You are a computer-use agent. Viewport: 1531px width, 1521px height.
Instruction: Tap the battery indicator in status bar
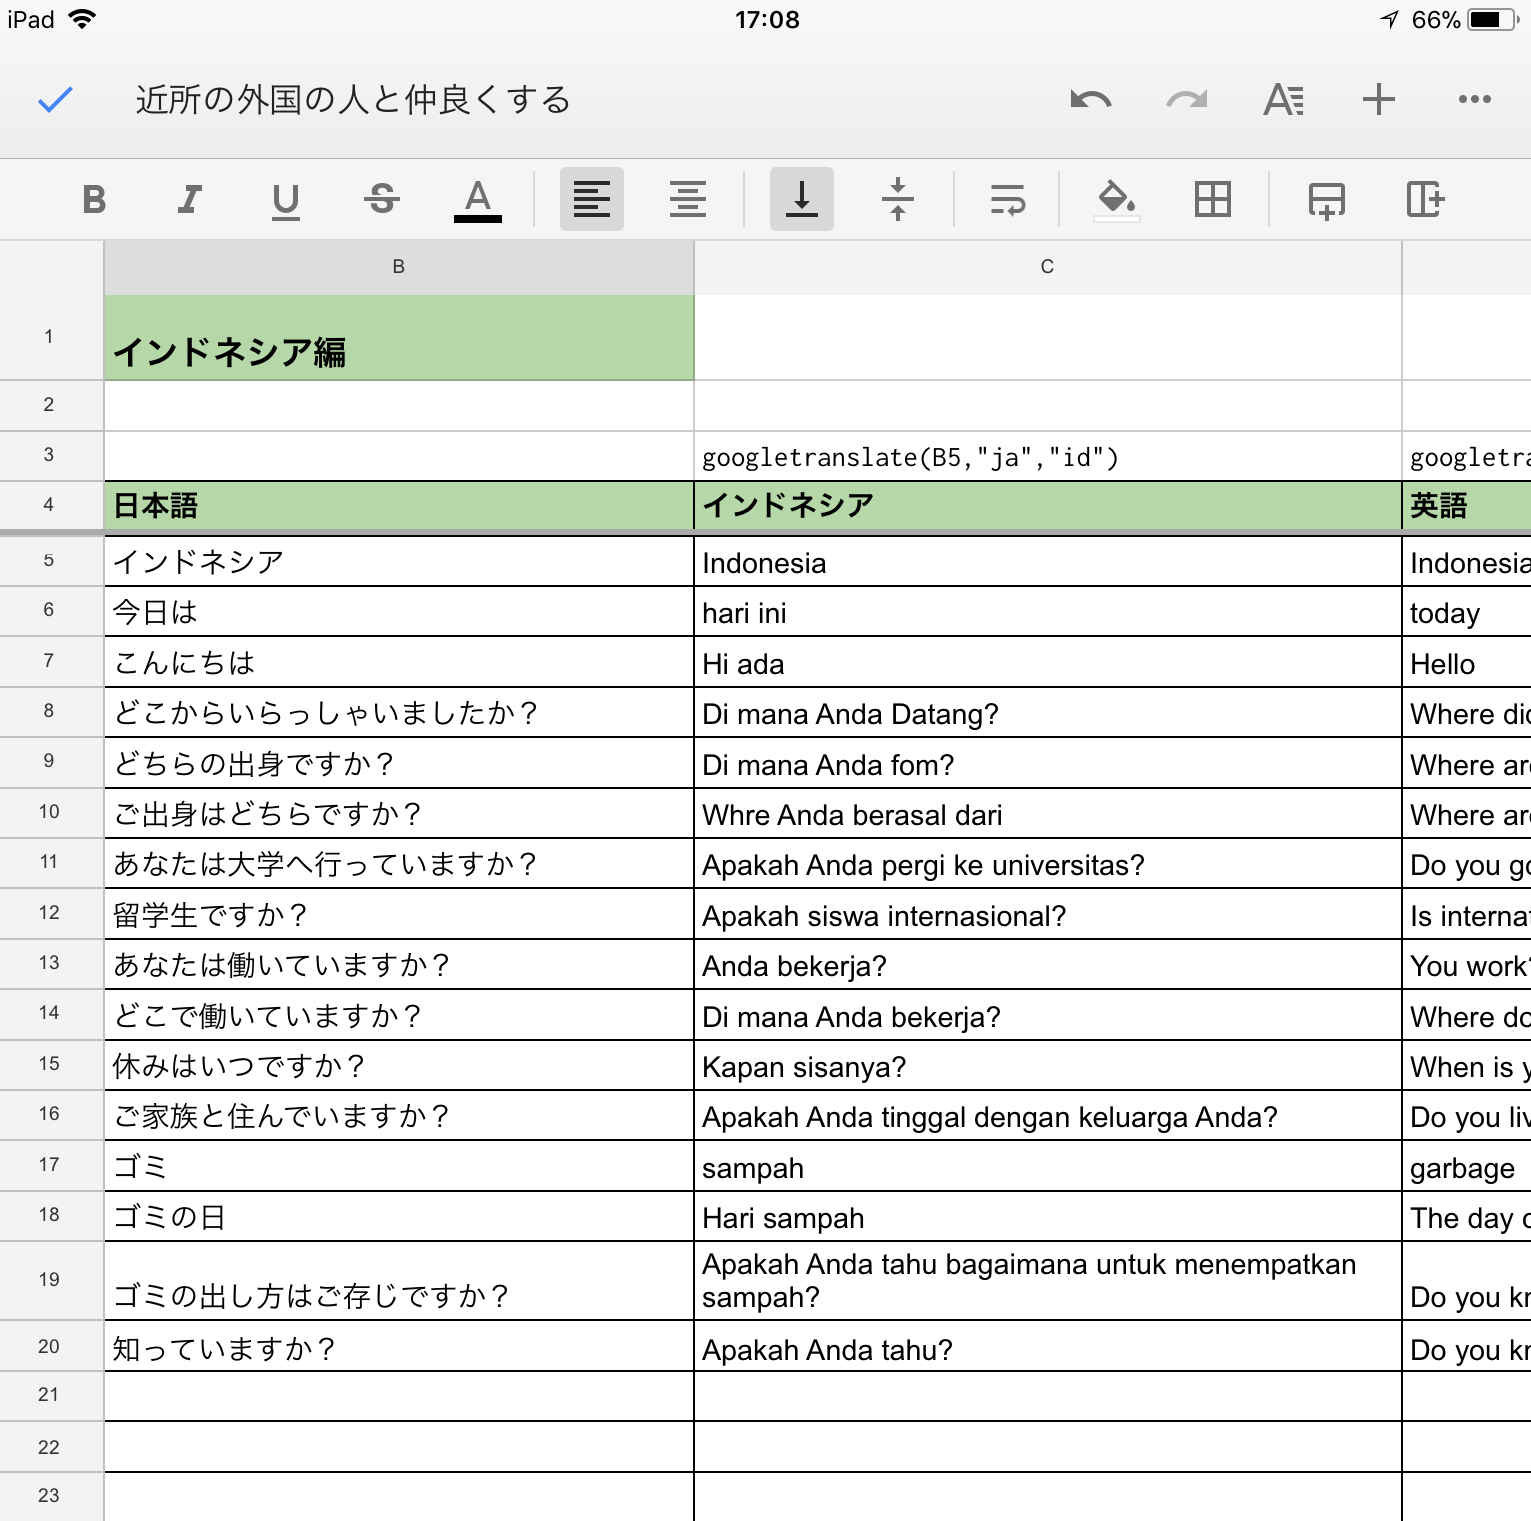click(1494, 20)
